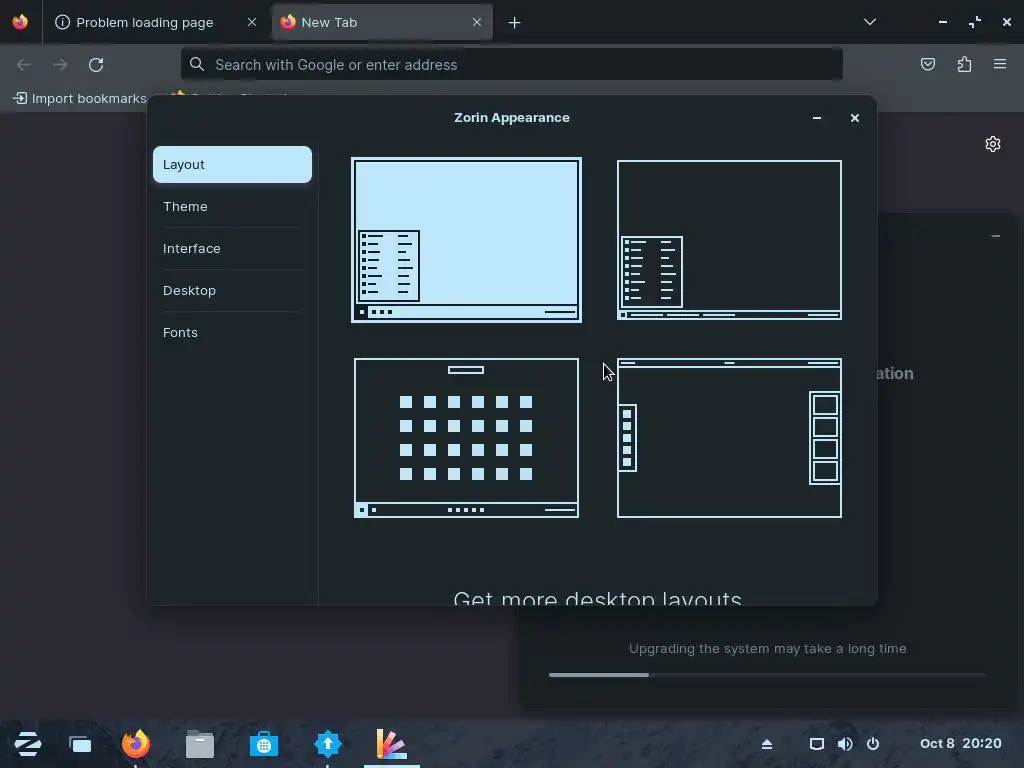Viewport: 1024px width, 768px height.
Task: Close the New Tab browser tab
Action: click(477, 22)
